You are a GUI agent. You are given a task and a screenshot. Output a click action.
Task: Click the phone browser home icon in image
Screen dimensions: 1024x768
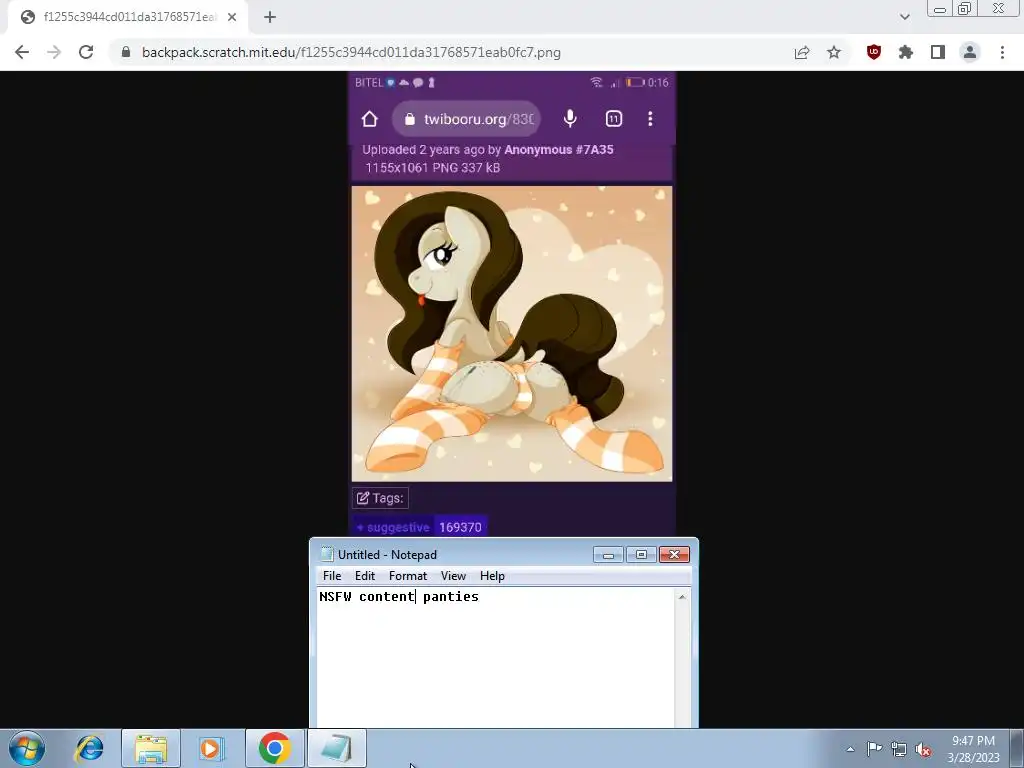[x=370, y=119]
